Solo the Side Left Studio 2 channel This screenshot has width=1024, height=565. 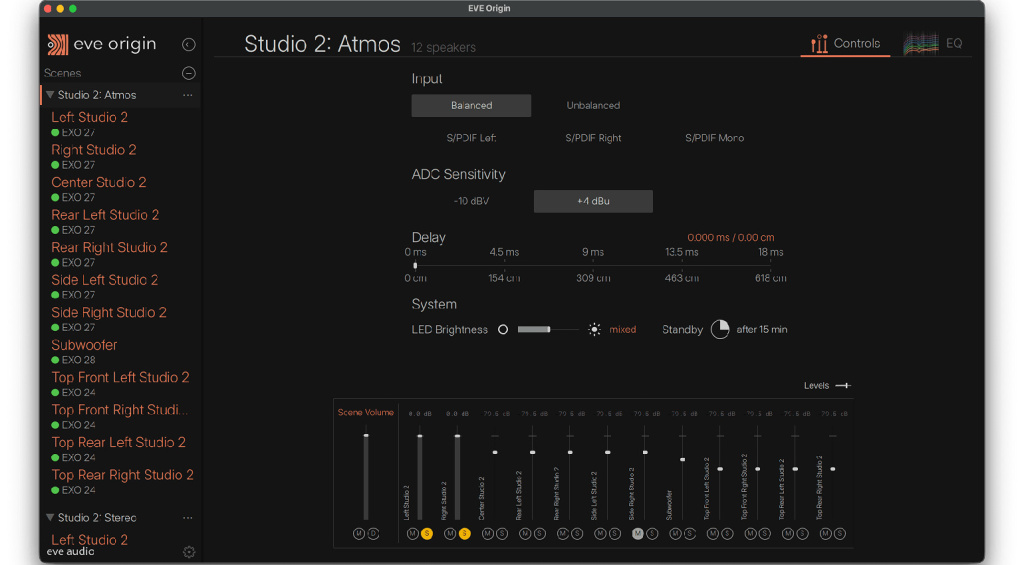point(615,534)
